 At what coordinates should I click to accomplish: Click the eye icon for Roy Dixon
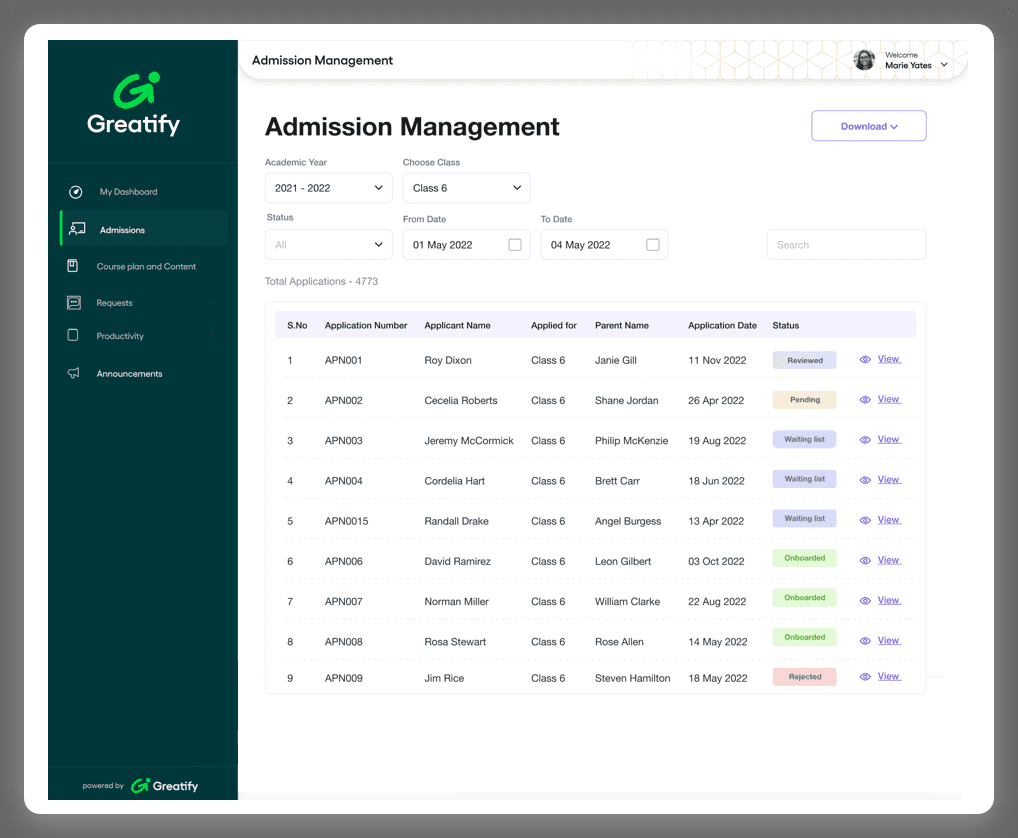coord(865,360)
